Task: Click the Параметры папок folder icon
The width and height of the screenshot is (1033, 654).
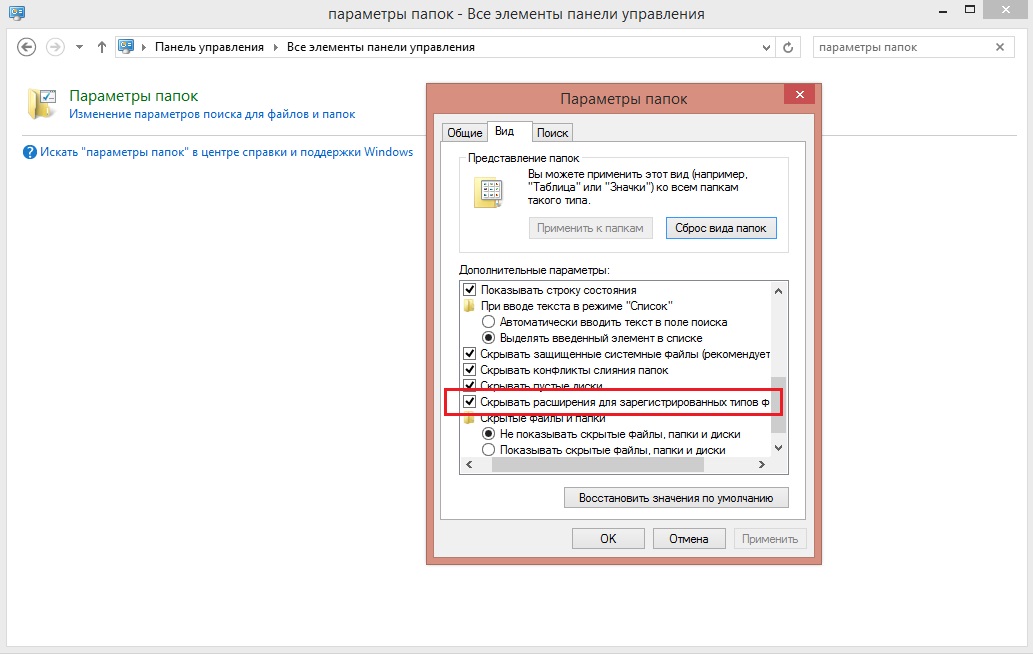Action: pyautogui.click(x=42, y=104)
